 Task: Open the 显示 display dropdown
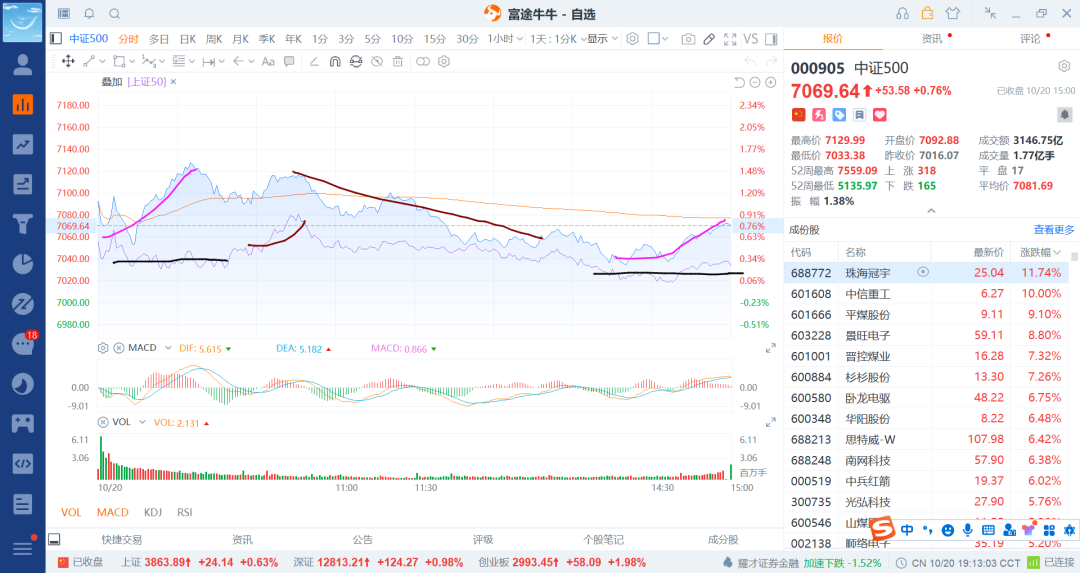click(603, 39)
